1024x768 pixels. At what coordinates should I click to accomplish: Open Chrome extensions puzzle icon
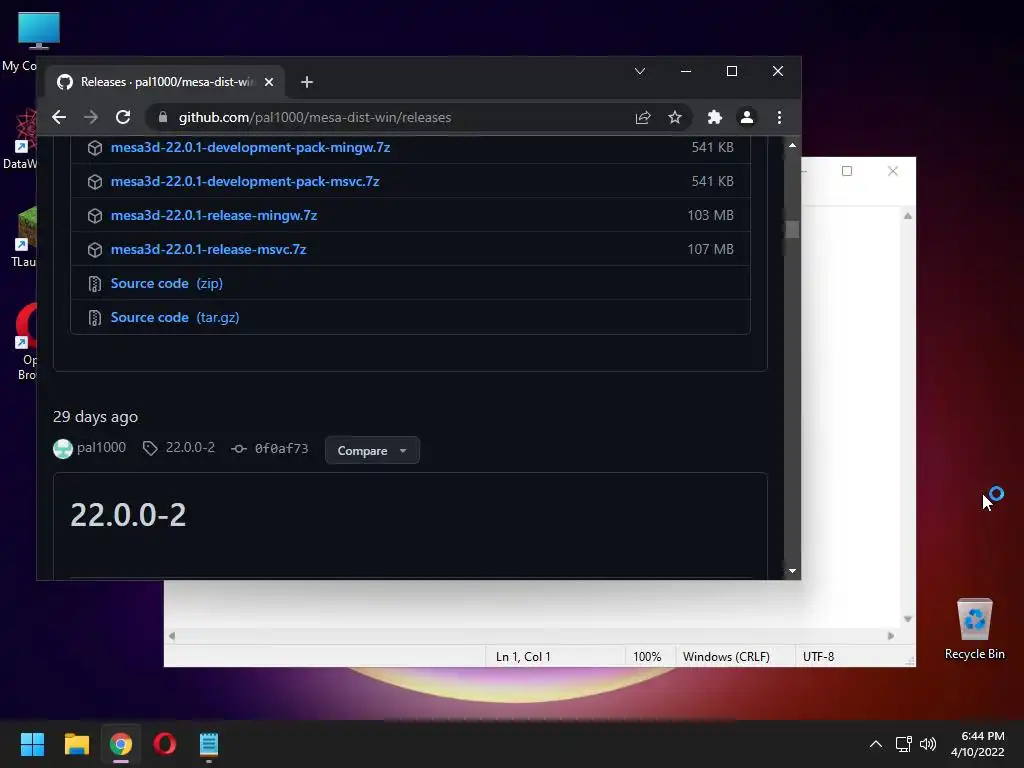(714, 117)
